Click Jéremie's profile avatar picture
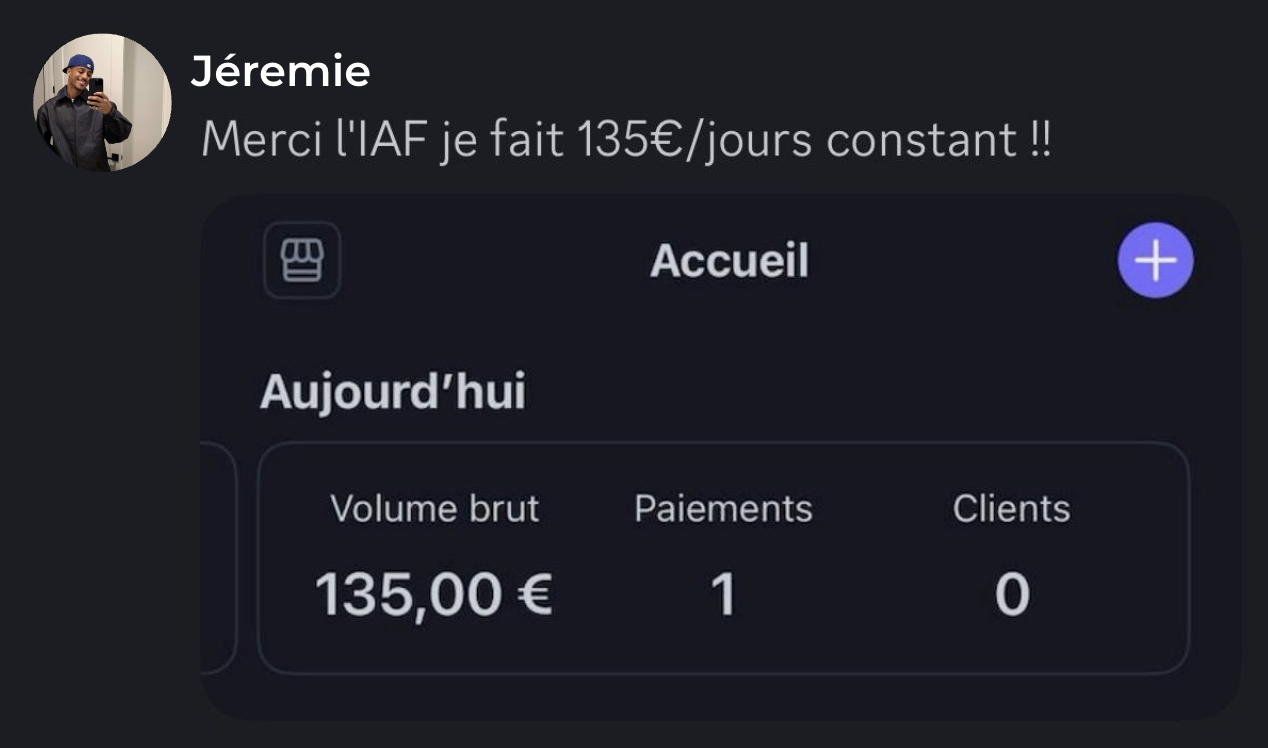The width and height of the screenshot is (1268, 748). (102, 103)
